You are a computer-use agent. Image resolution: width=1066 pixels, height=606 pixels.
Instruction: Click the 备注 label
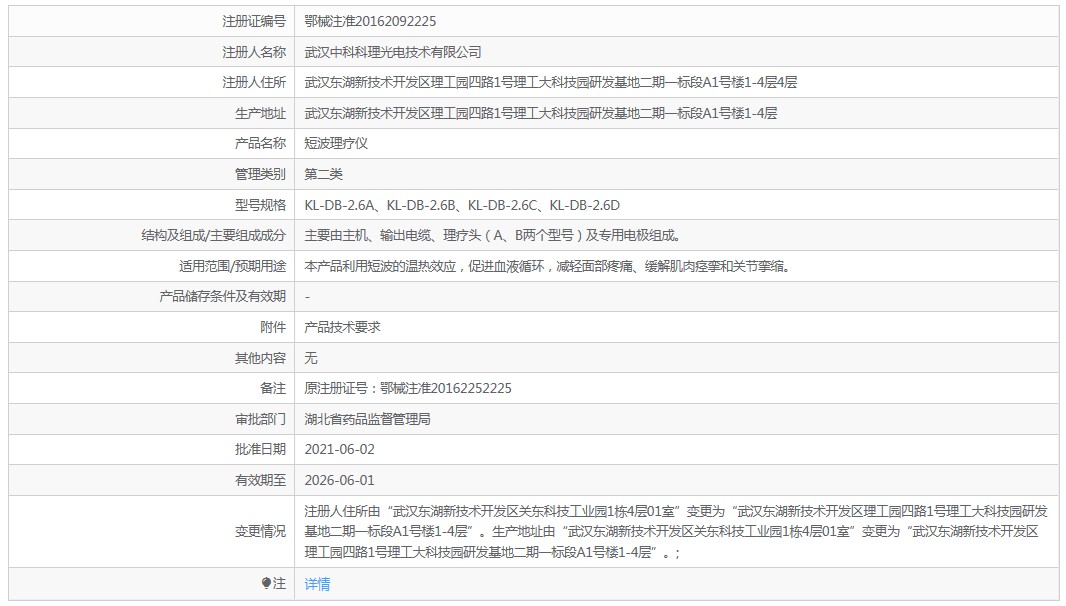[x=273, y=388]
